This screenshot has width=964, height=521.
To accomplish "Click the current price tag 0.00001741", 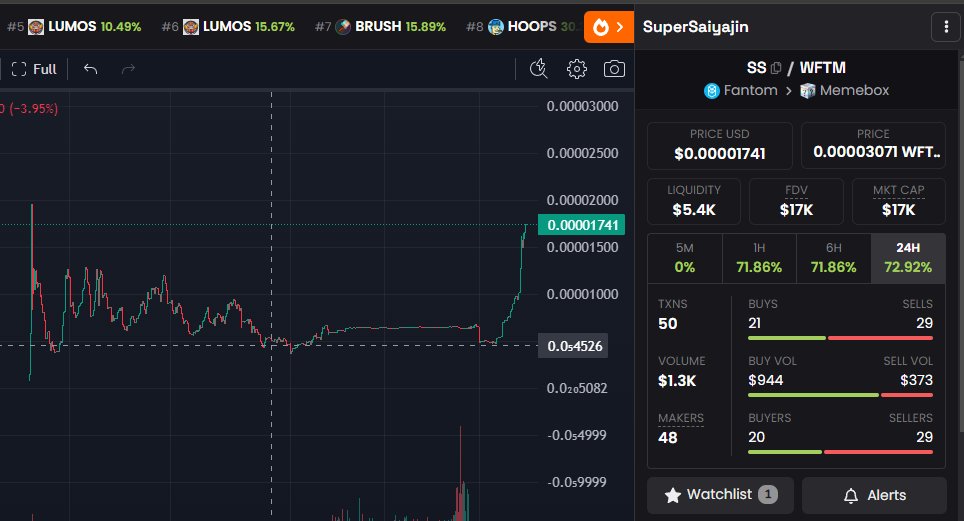I will tap(582, 225).
